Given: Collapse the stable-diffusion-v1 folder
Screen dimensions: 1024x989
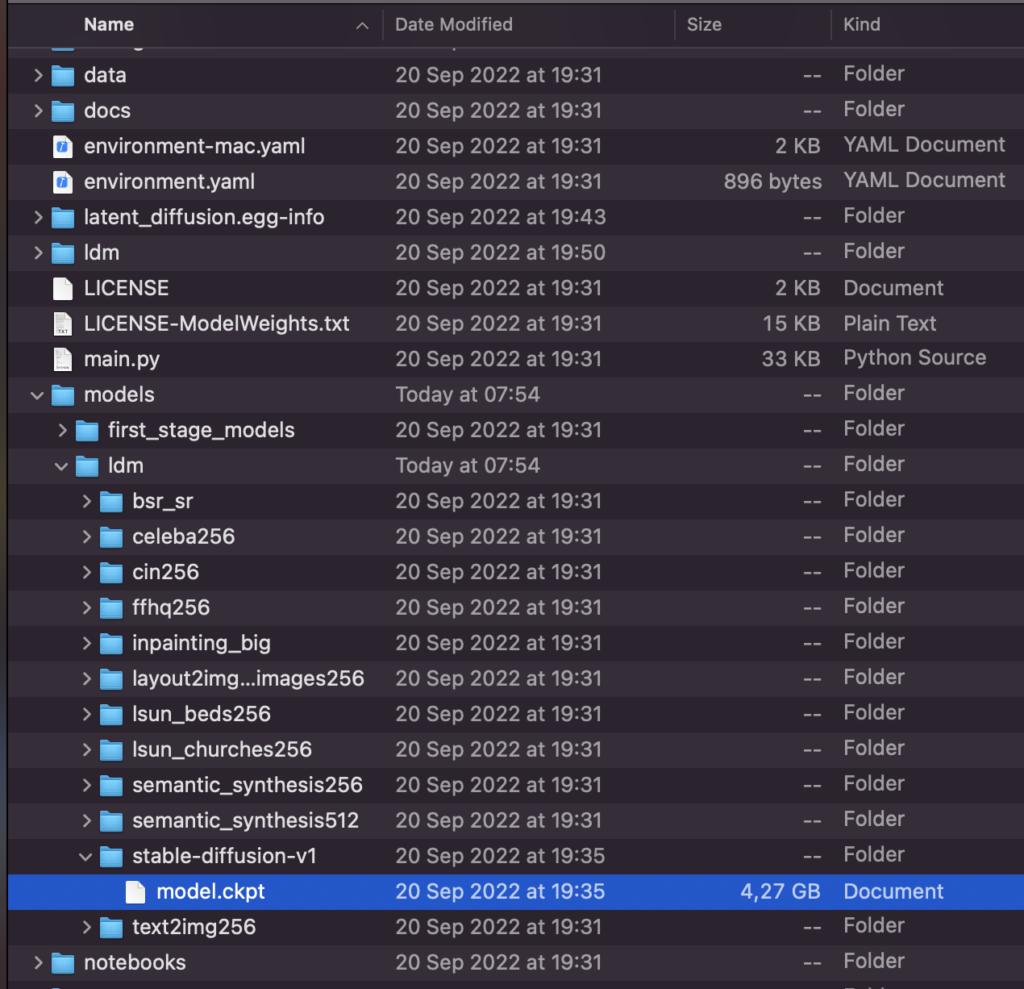Looking at the screenshot, I should (x=87, y=856).
